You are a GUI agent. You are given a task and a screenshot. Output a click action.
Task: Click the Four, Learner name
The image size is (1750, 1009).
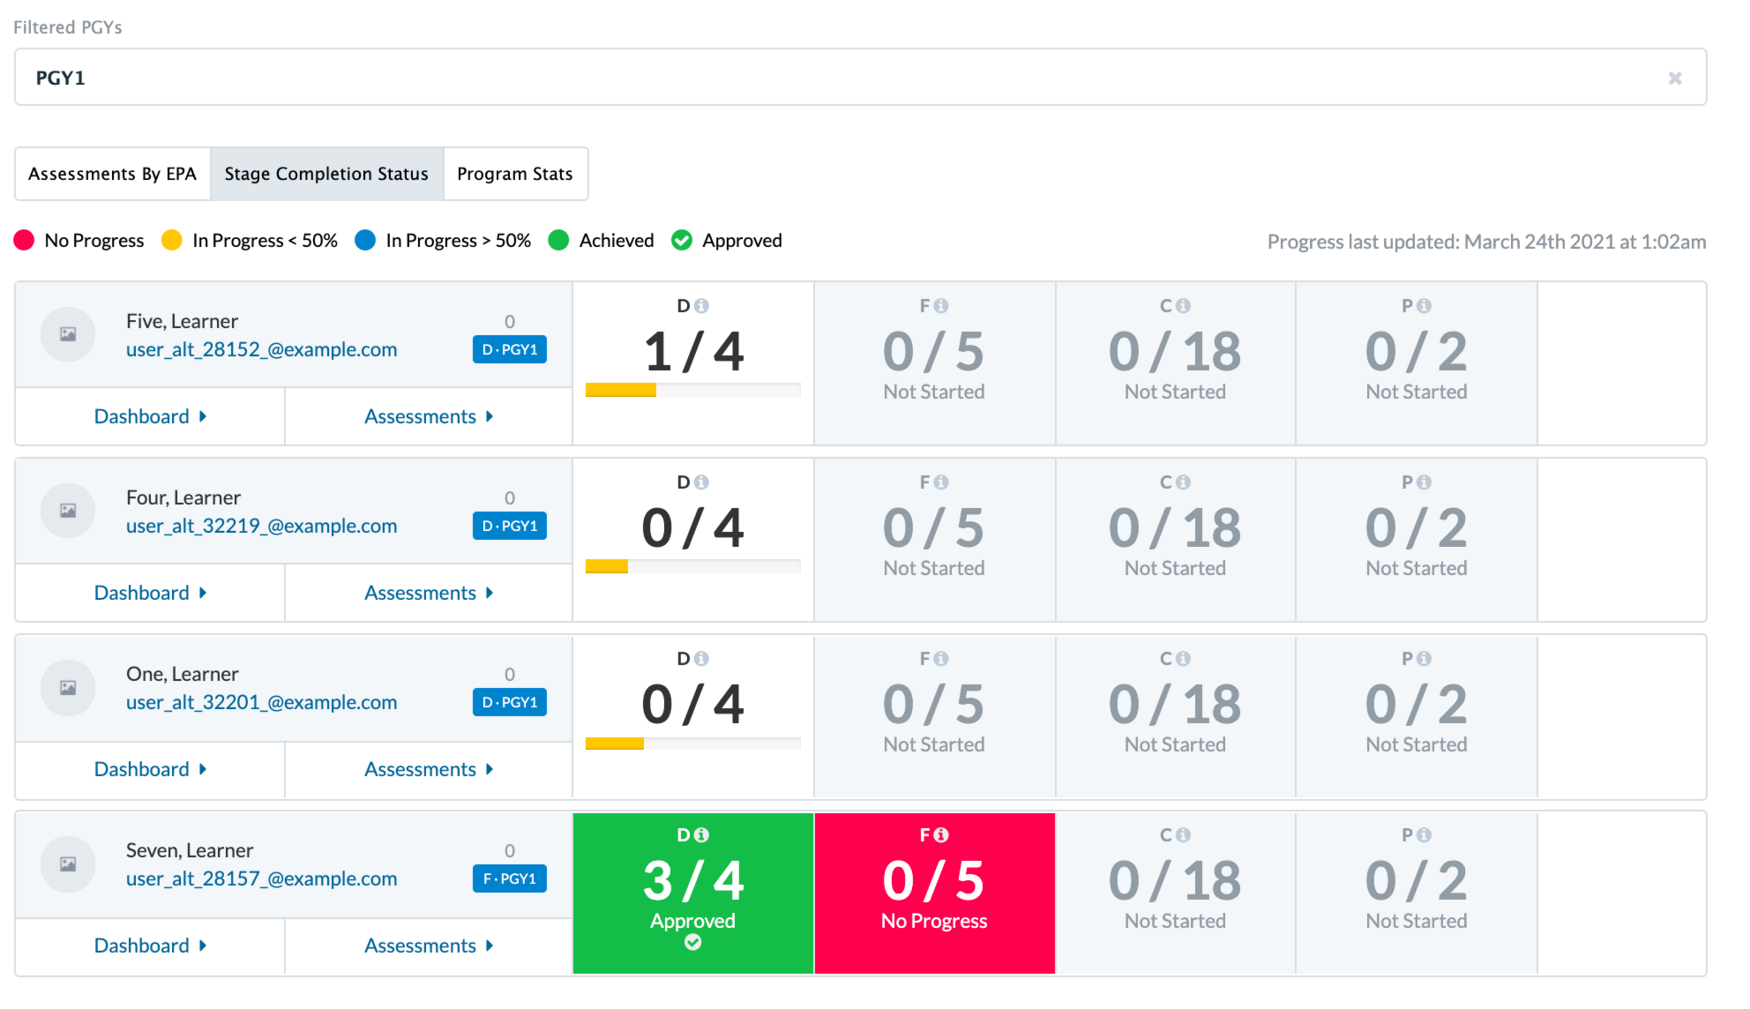(x=183, y=497)
